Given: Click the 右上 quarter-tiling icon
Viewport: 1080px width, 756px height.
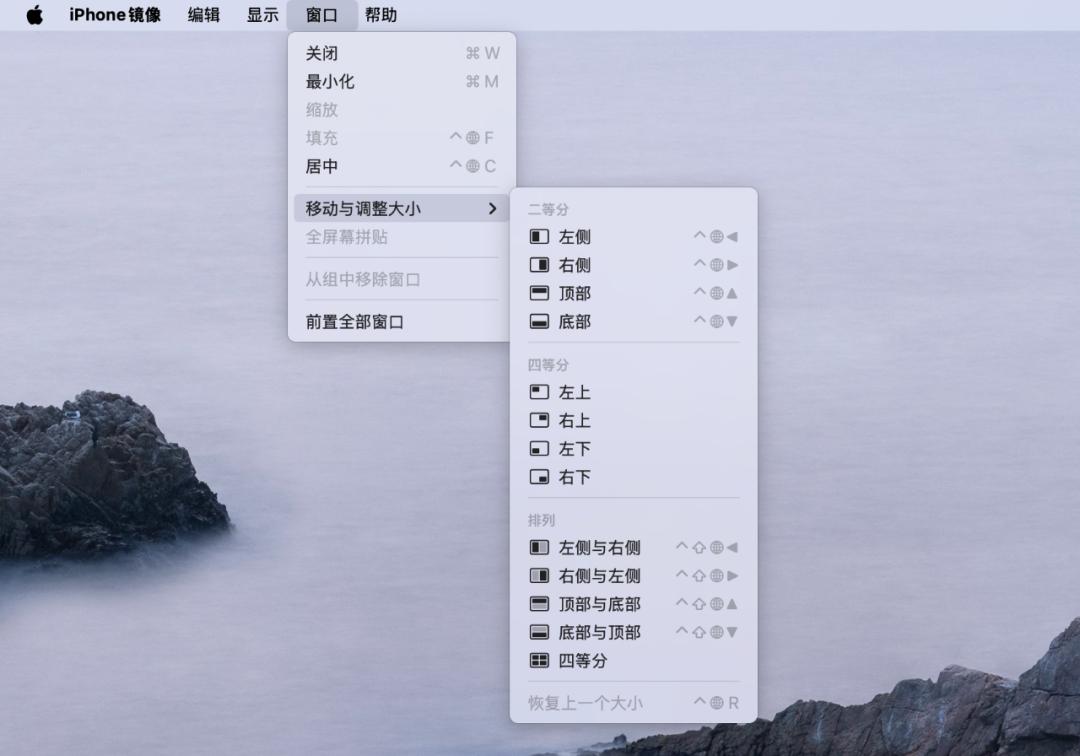Looking at the screenshot, I should tap(538, 420).
